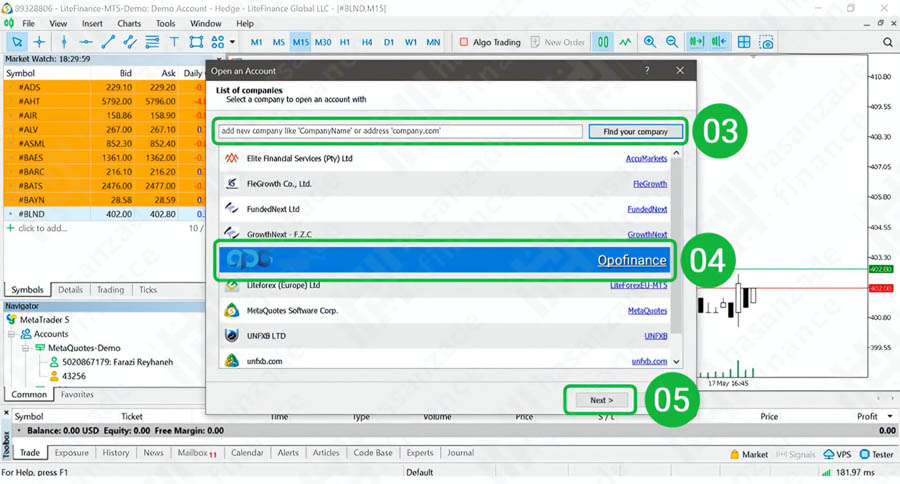900x484 pixels.
Task: Select the trendline drawing tool
Action: tap(108, 42)
